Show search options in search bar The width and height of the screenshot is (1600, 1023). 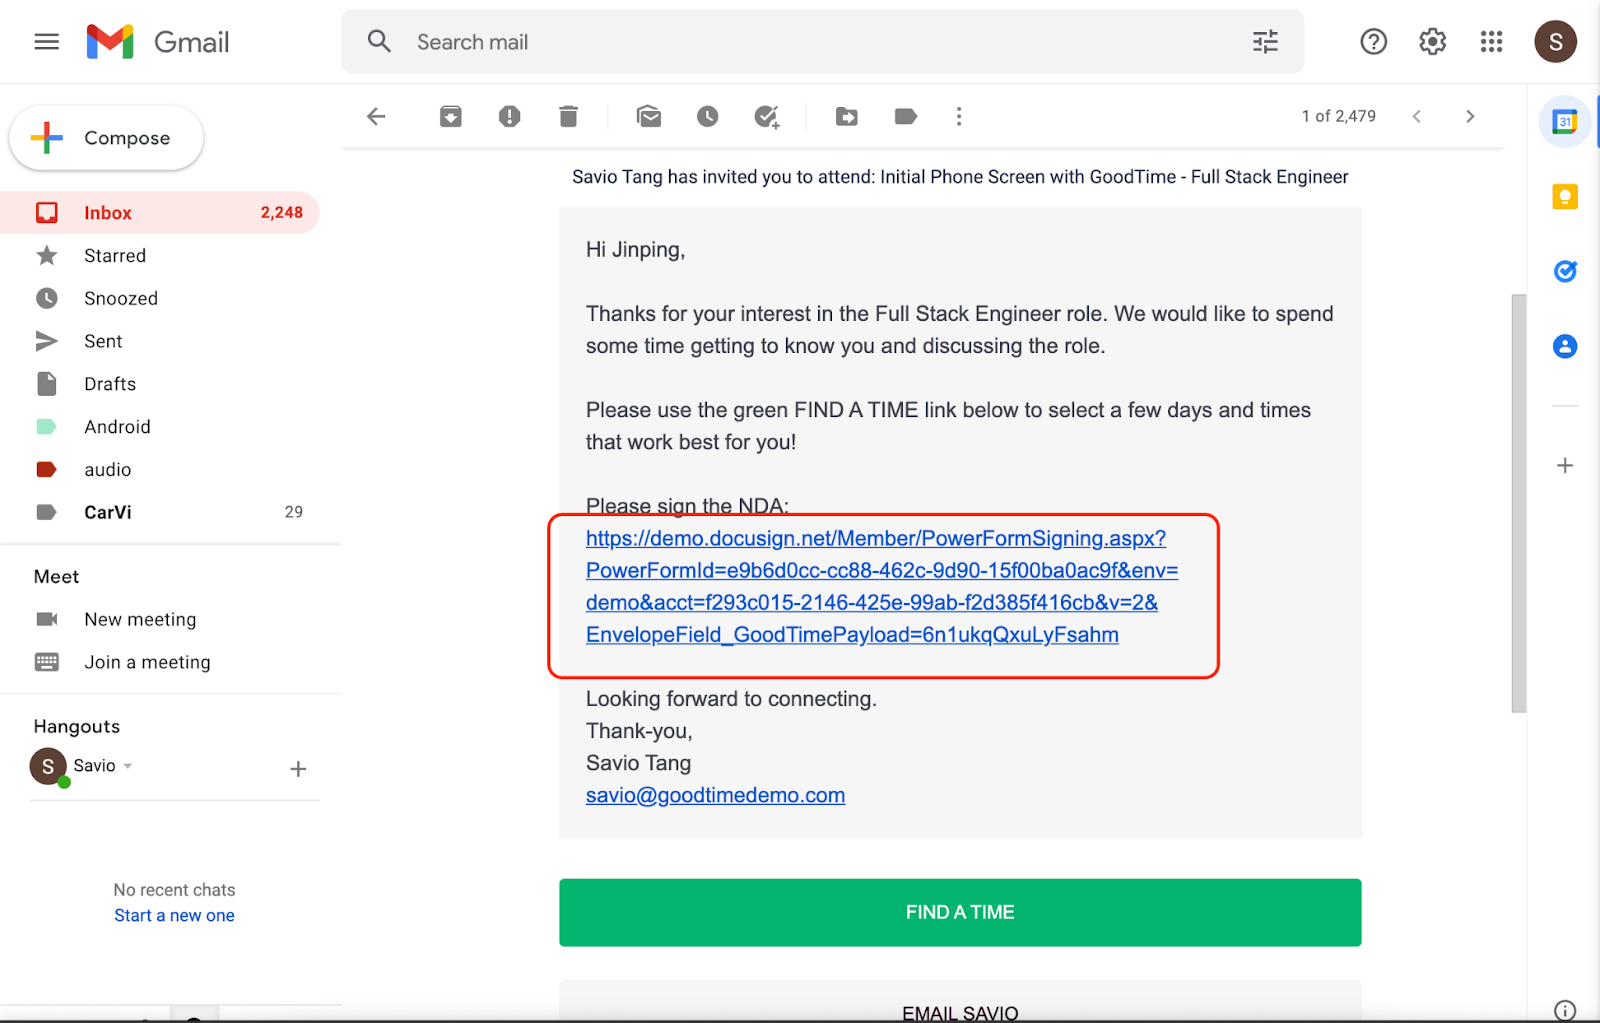click(x=1265, y=42)
